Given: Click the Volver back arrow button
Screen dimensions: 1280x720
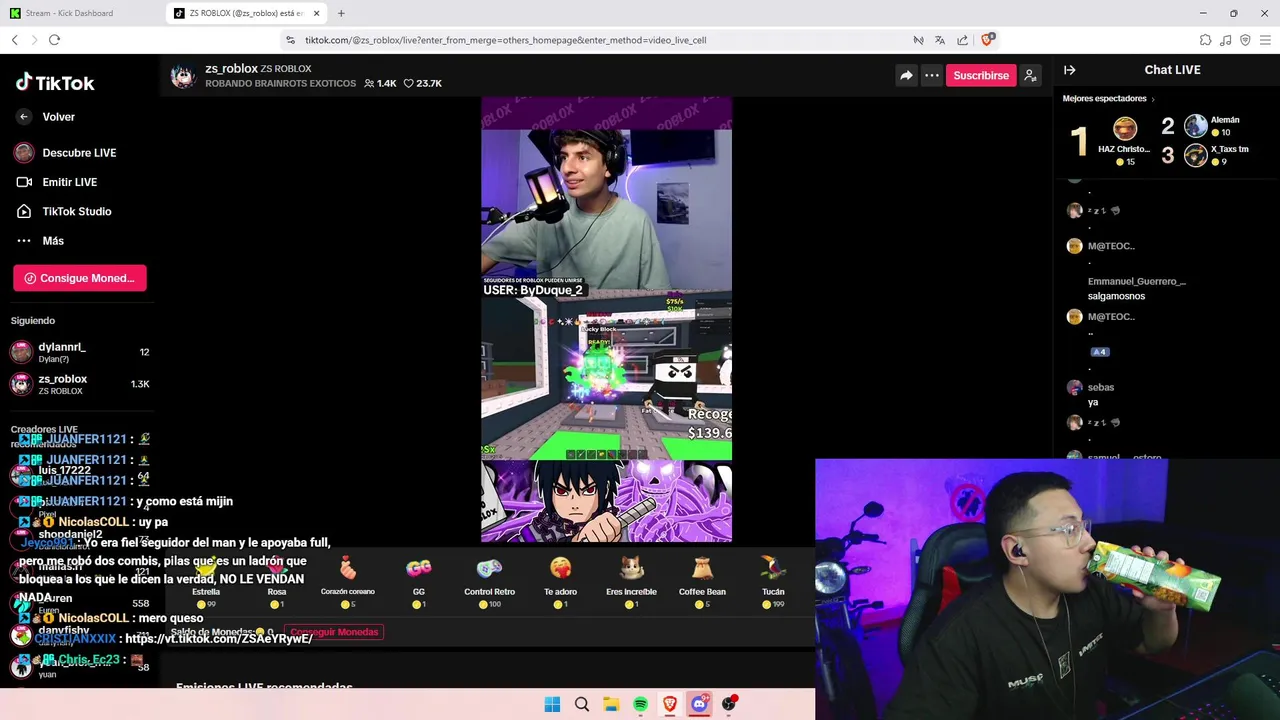Looking at the screenshot, I should point(24,117).
